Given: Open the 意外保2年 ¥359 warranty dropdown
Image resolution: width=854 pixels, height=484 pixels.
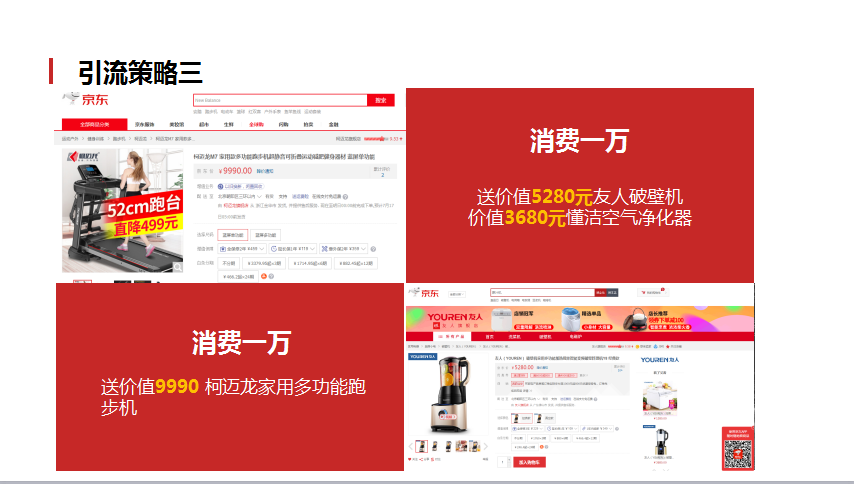Looking at the screenshot, I should (x=343, y=249).
